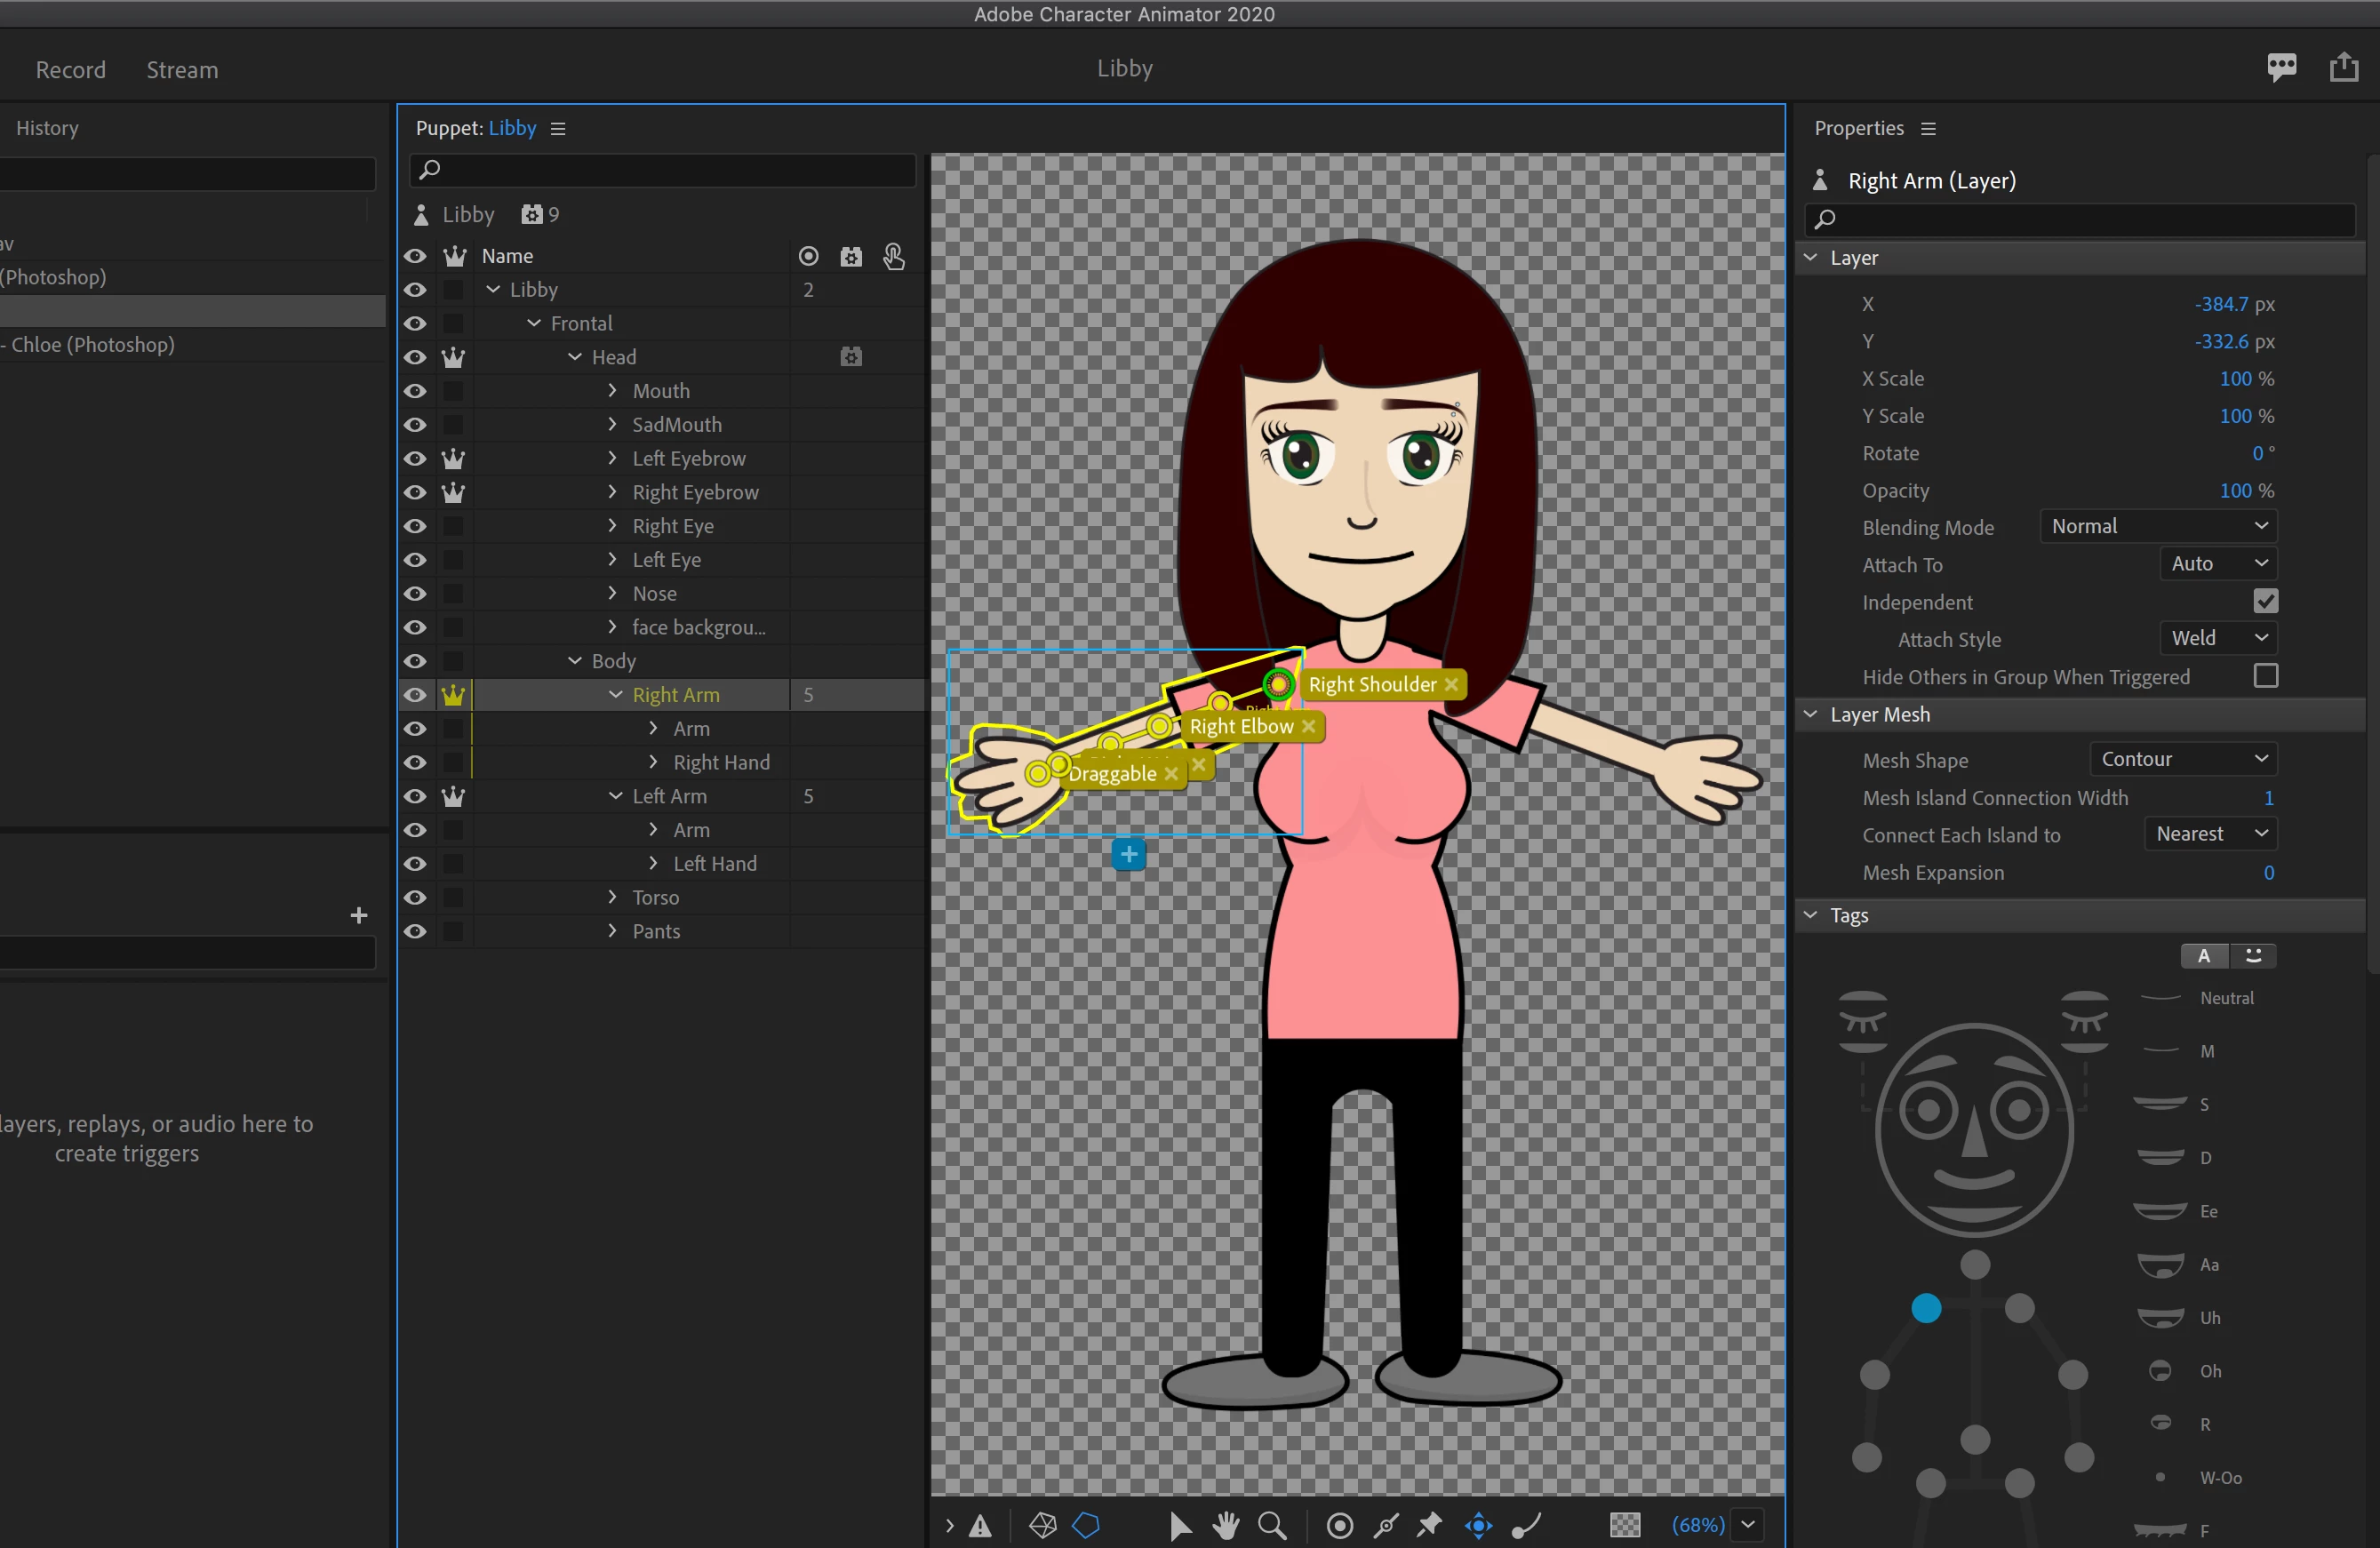Viewport: 2380px width, 1548px height.
Task: Select the Stick tool in bottom toolbar
Action: (1386, 1525)
